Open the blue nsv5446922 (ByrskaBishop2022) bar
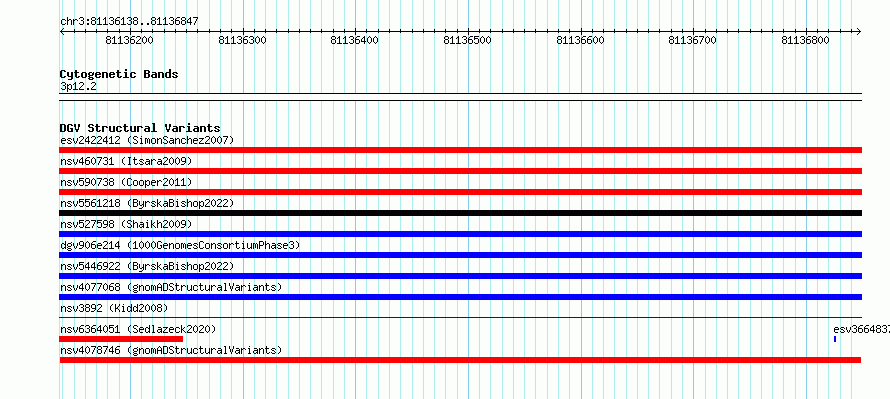 pos(460,276)
